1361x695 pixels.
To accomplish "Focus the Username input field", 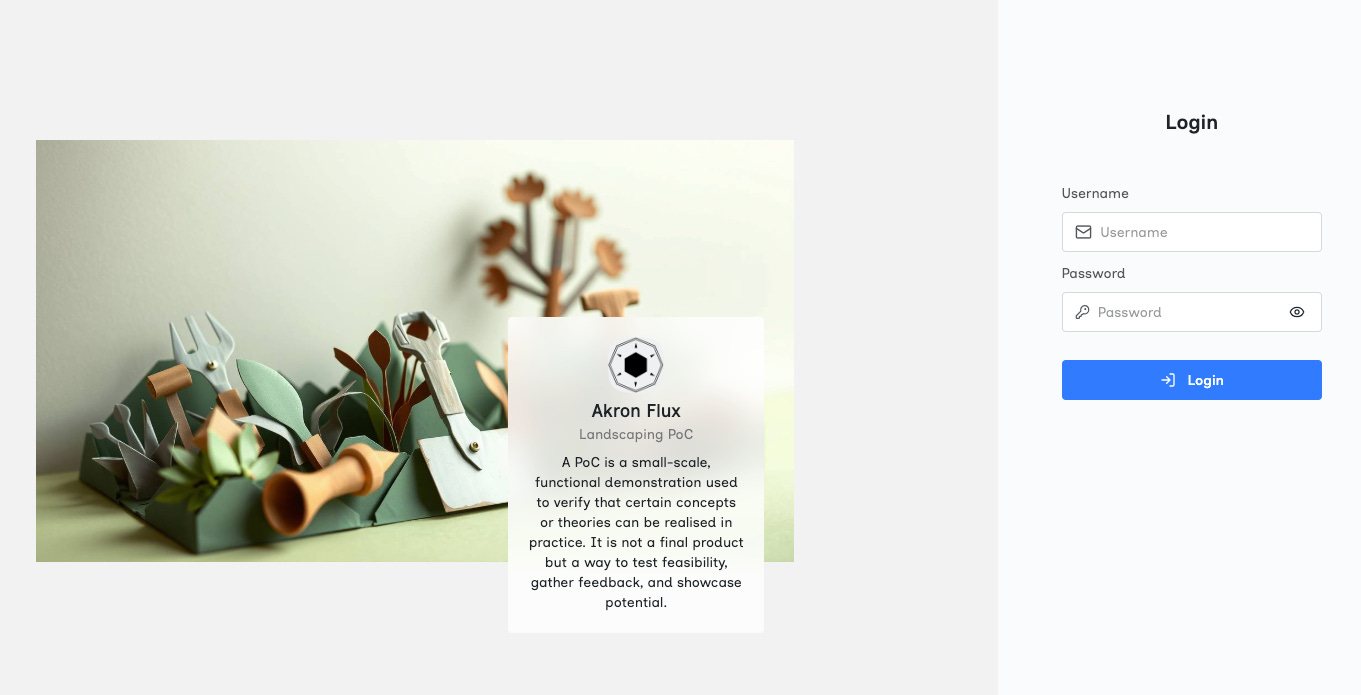I will click(1192, 232).
